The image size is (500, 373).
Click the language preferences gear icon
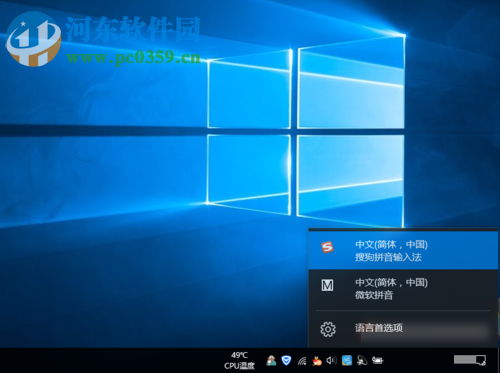point(328,329)
